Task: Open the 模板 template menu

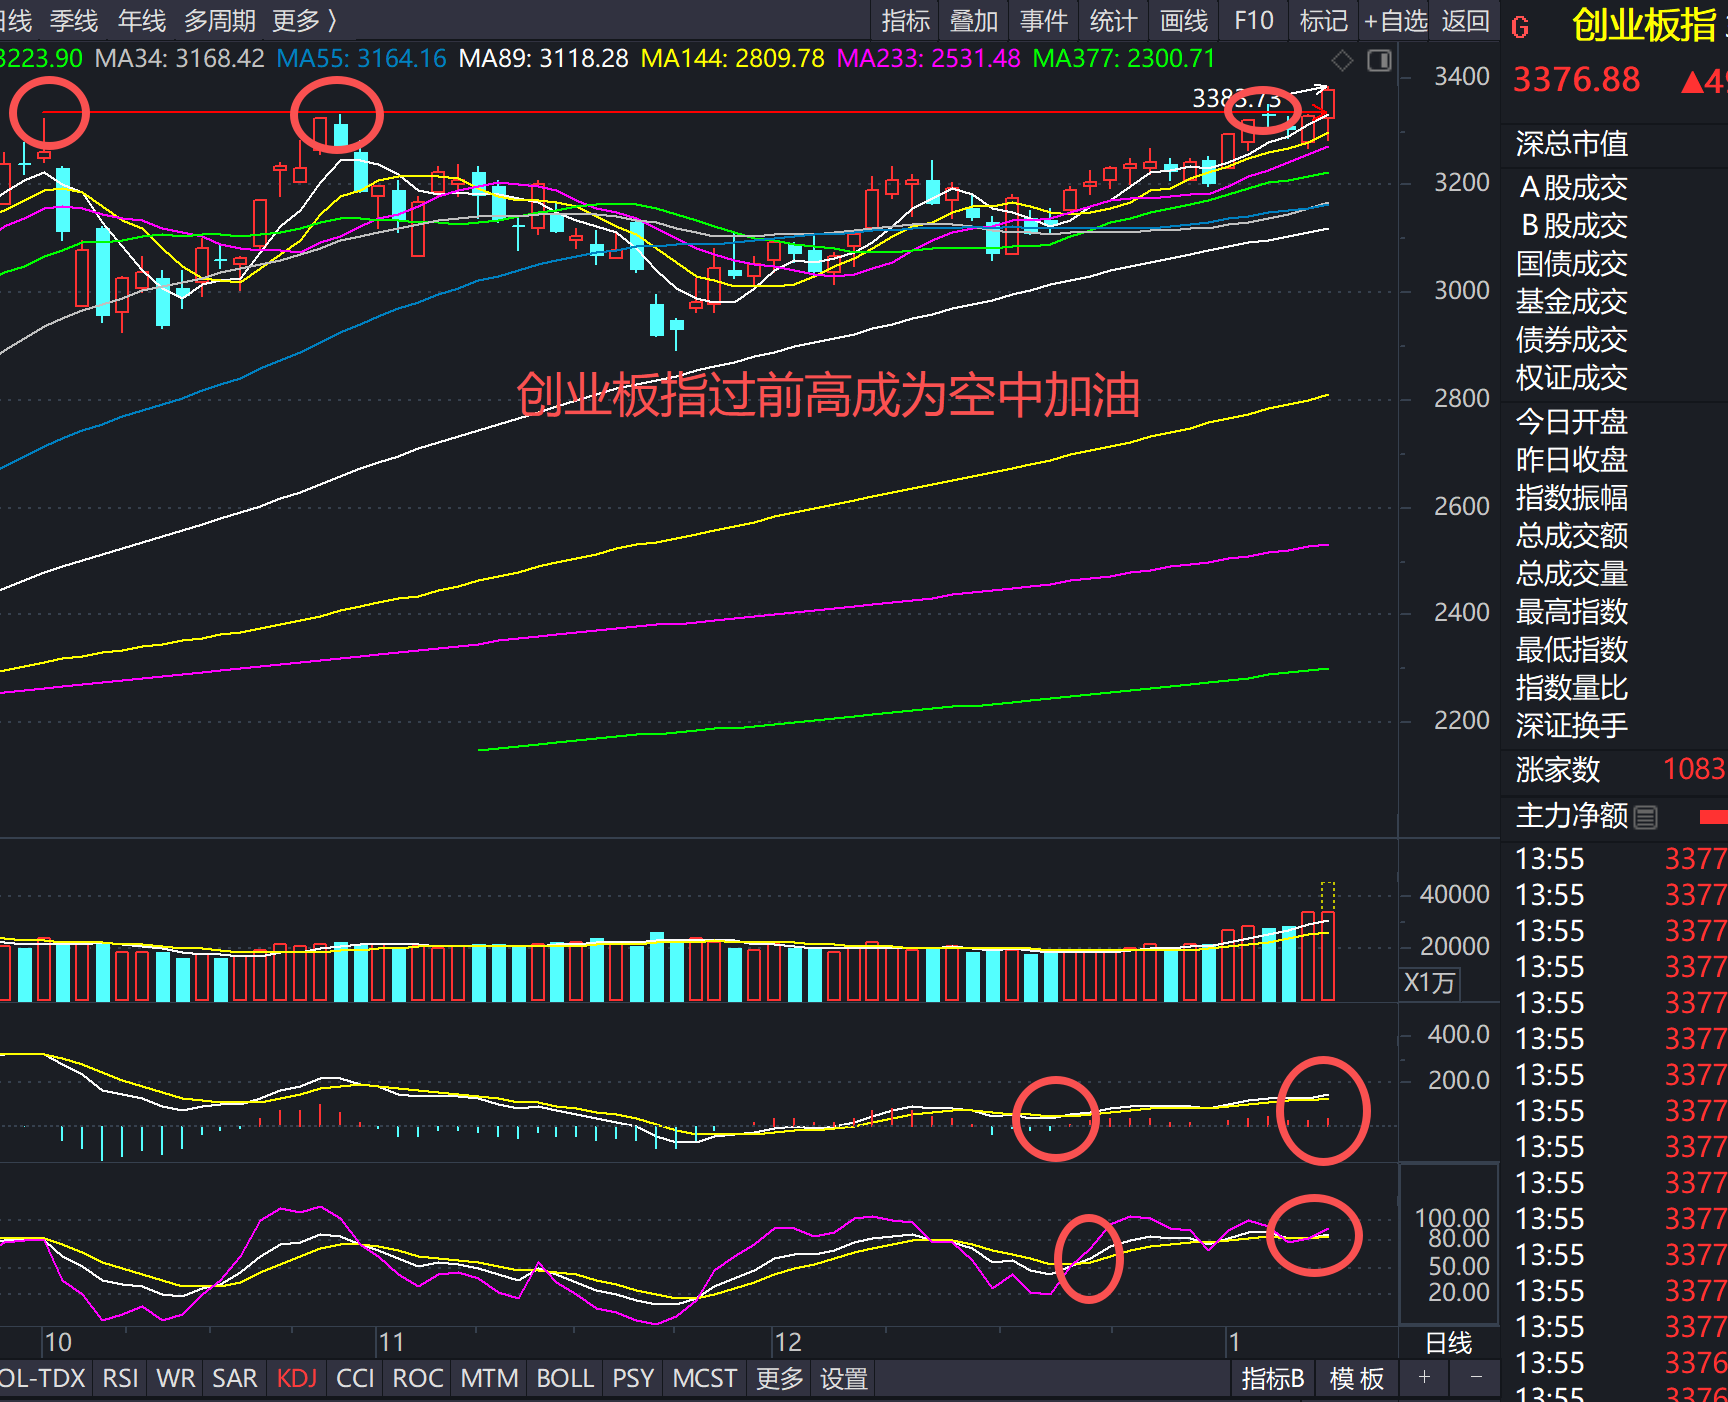Action: pos(1357,1379)
